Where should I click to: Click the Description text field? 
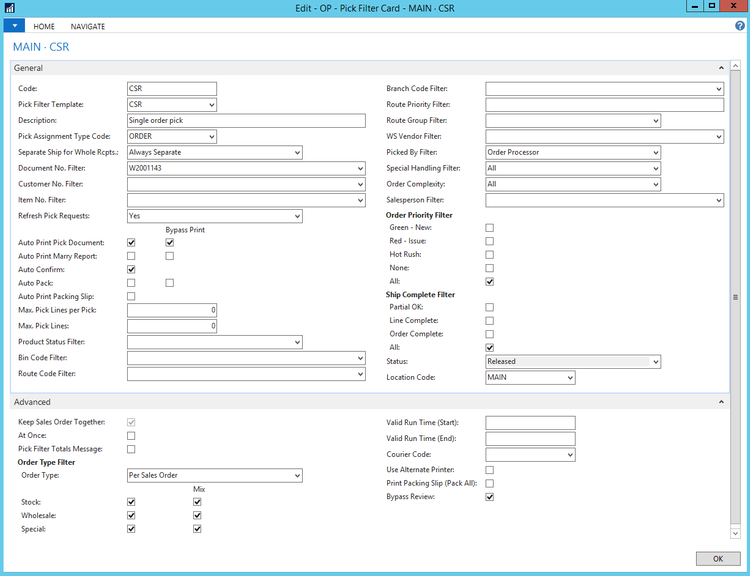246,121
